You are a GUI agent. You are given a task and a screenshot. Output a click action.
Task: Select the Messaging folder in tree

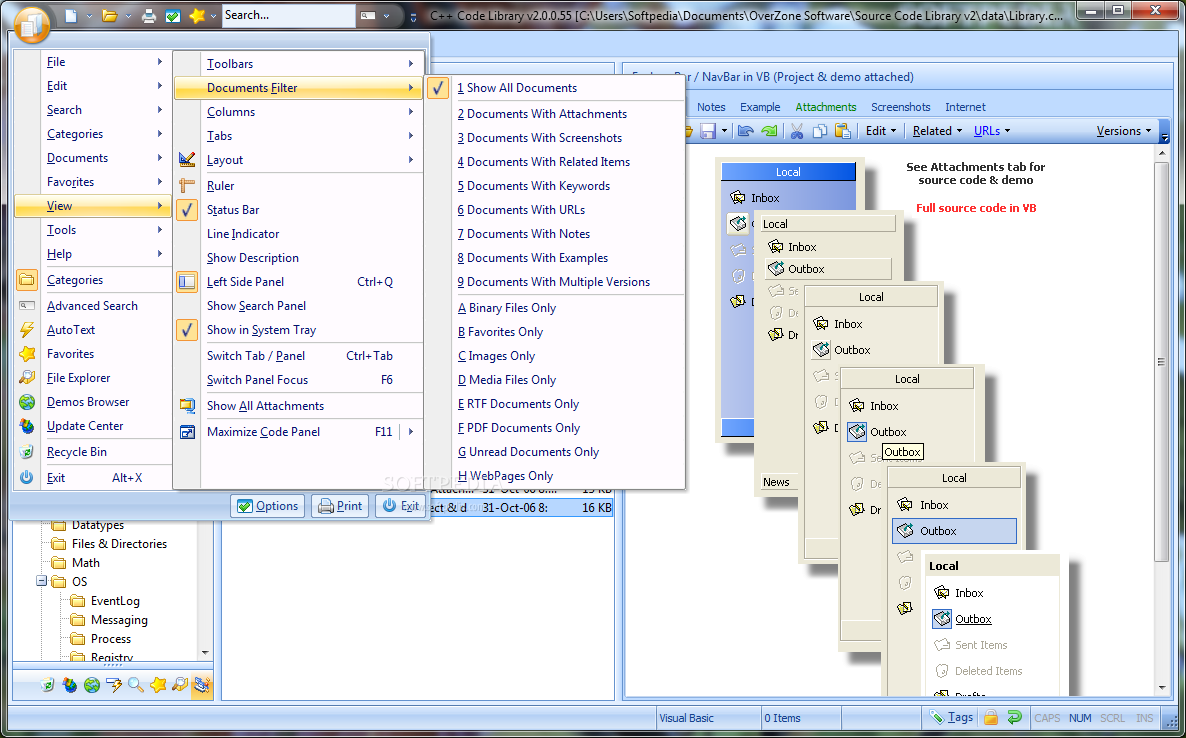pyautogui.click(x=119, y=620)
